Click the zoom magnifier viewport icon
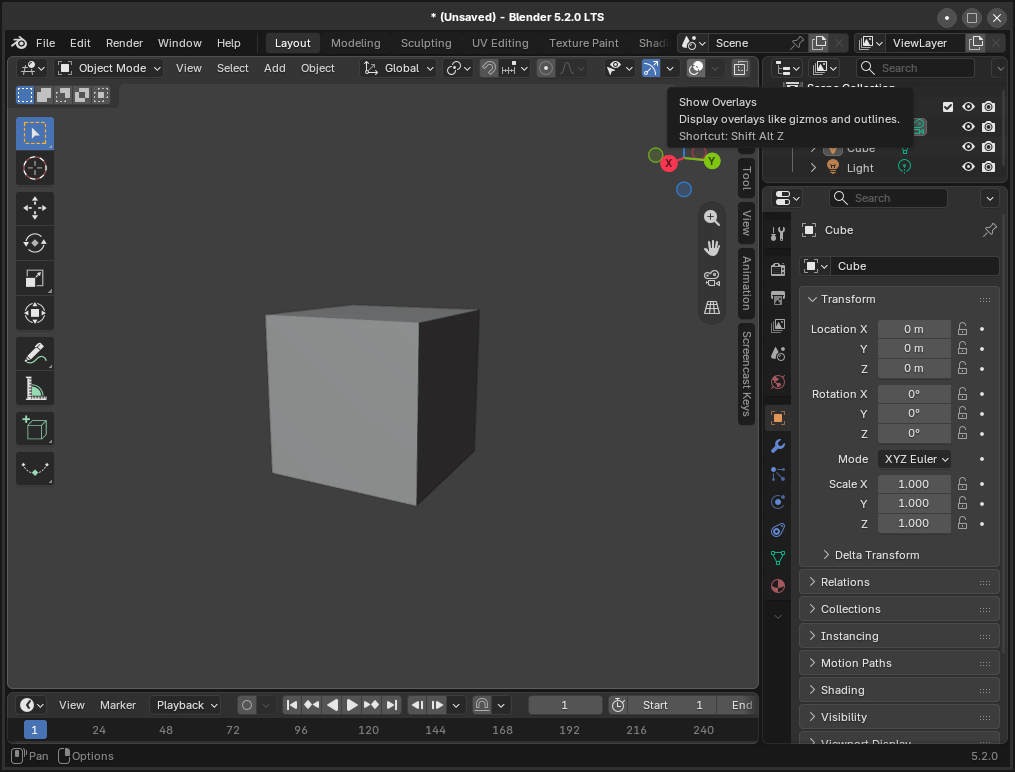Screen dimensions: 1015x772 [711, 218]
